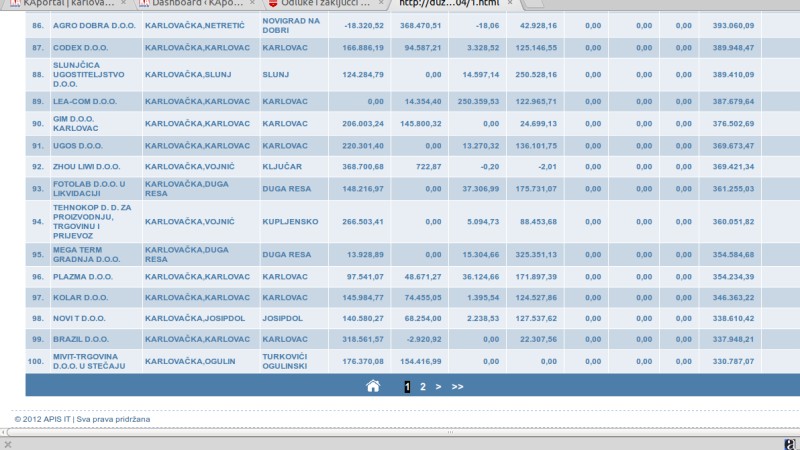Select ZHOU LIWI D.O.O. company name
Viewport: 800px width, 450px height.
pyautogui.click(x=87, y=167)
